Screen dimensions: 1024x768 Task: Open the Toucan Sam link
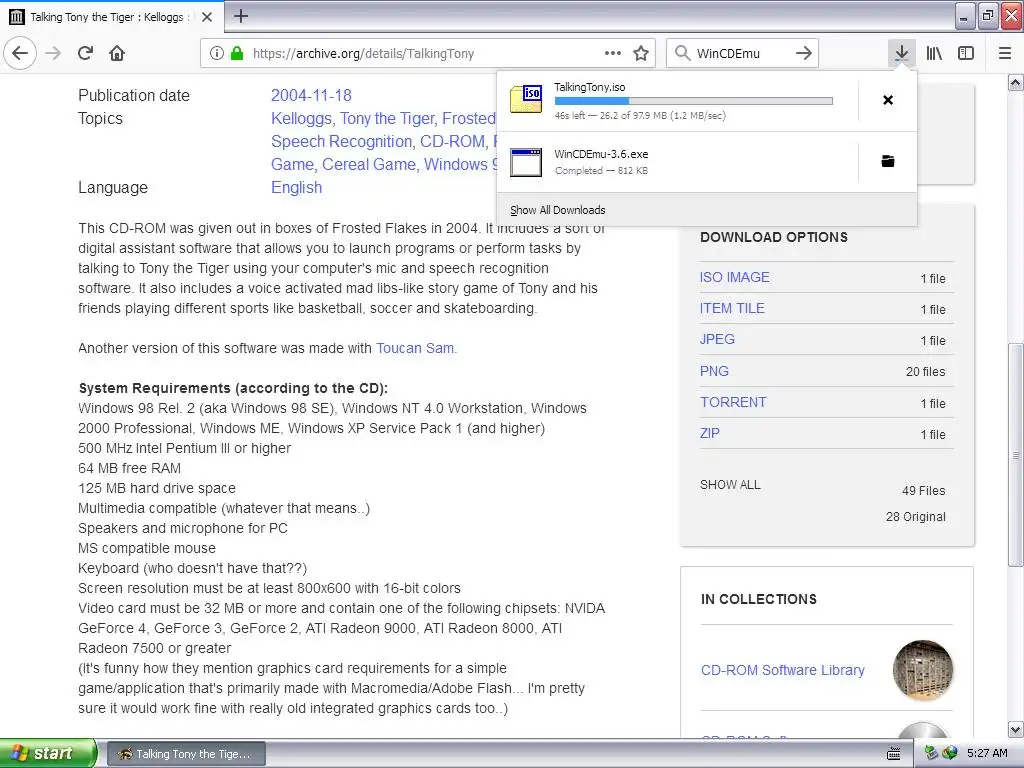click(415, 348)
